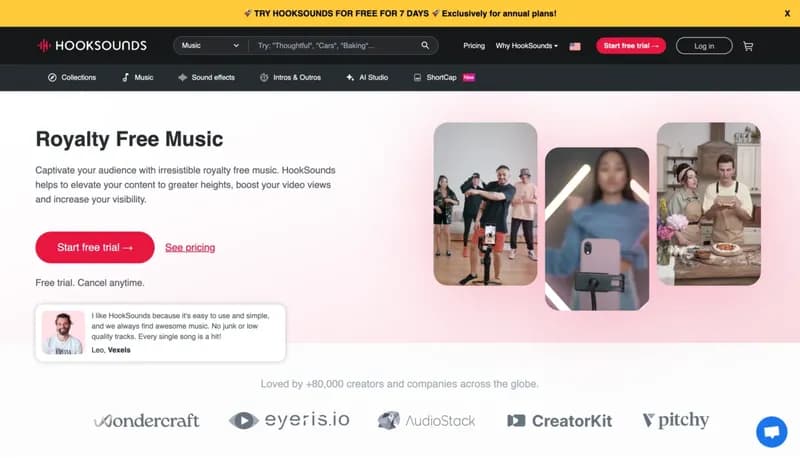
Task: Click the dancing group video thumbnail
Action: (485, 204)
